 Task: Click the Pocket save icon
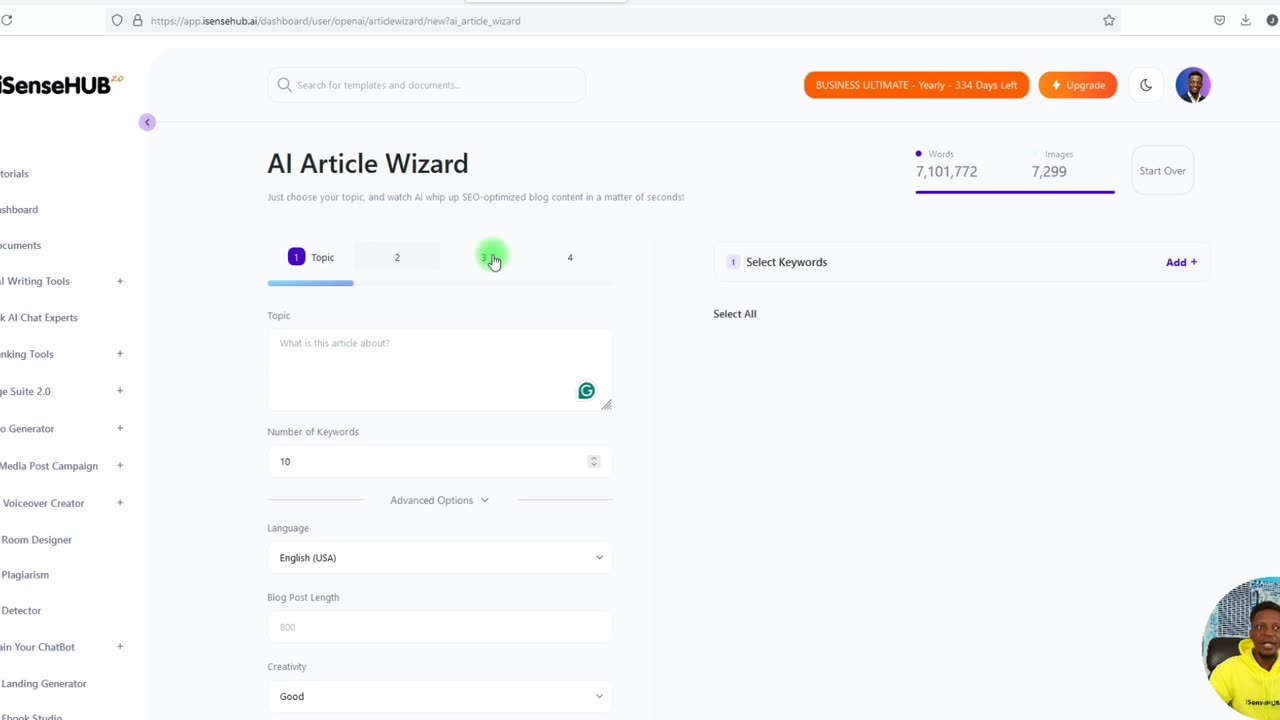1219,20
